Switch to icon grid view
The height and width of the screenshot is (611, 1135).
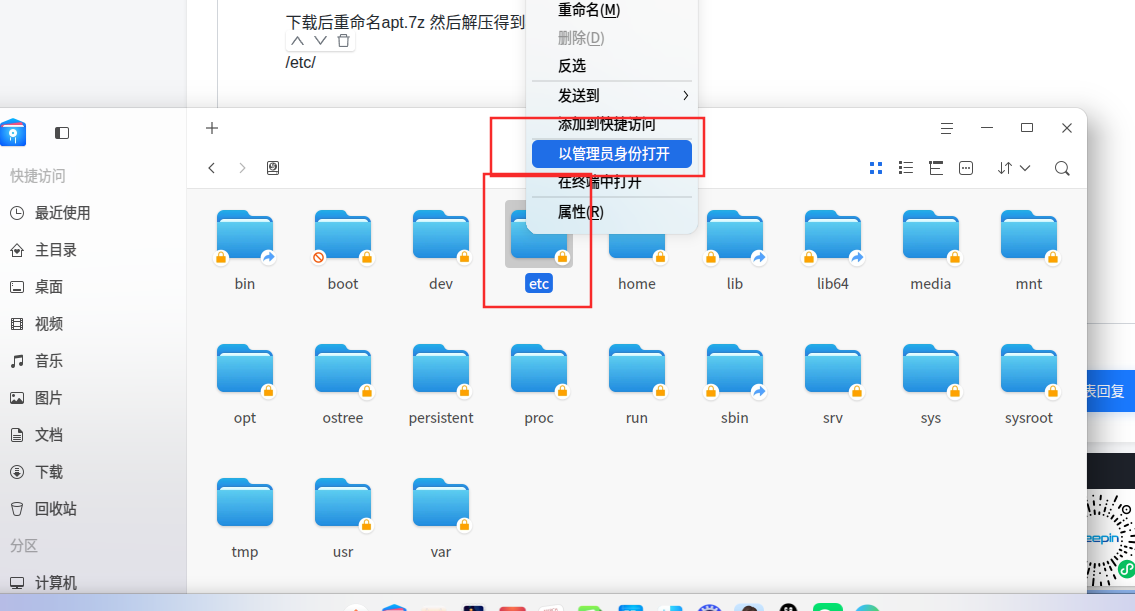tap(876, 168)
